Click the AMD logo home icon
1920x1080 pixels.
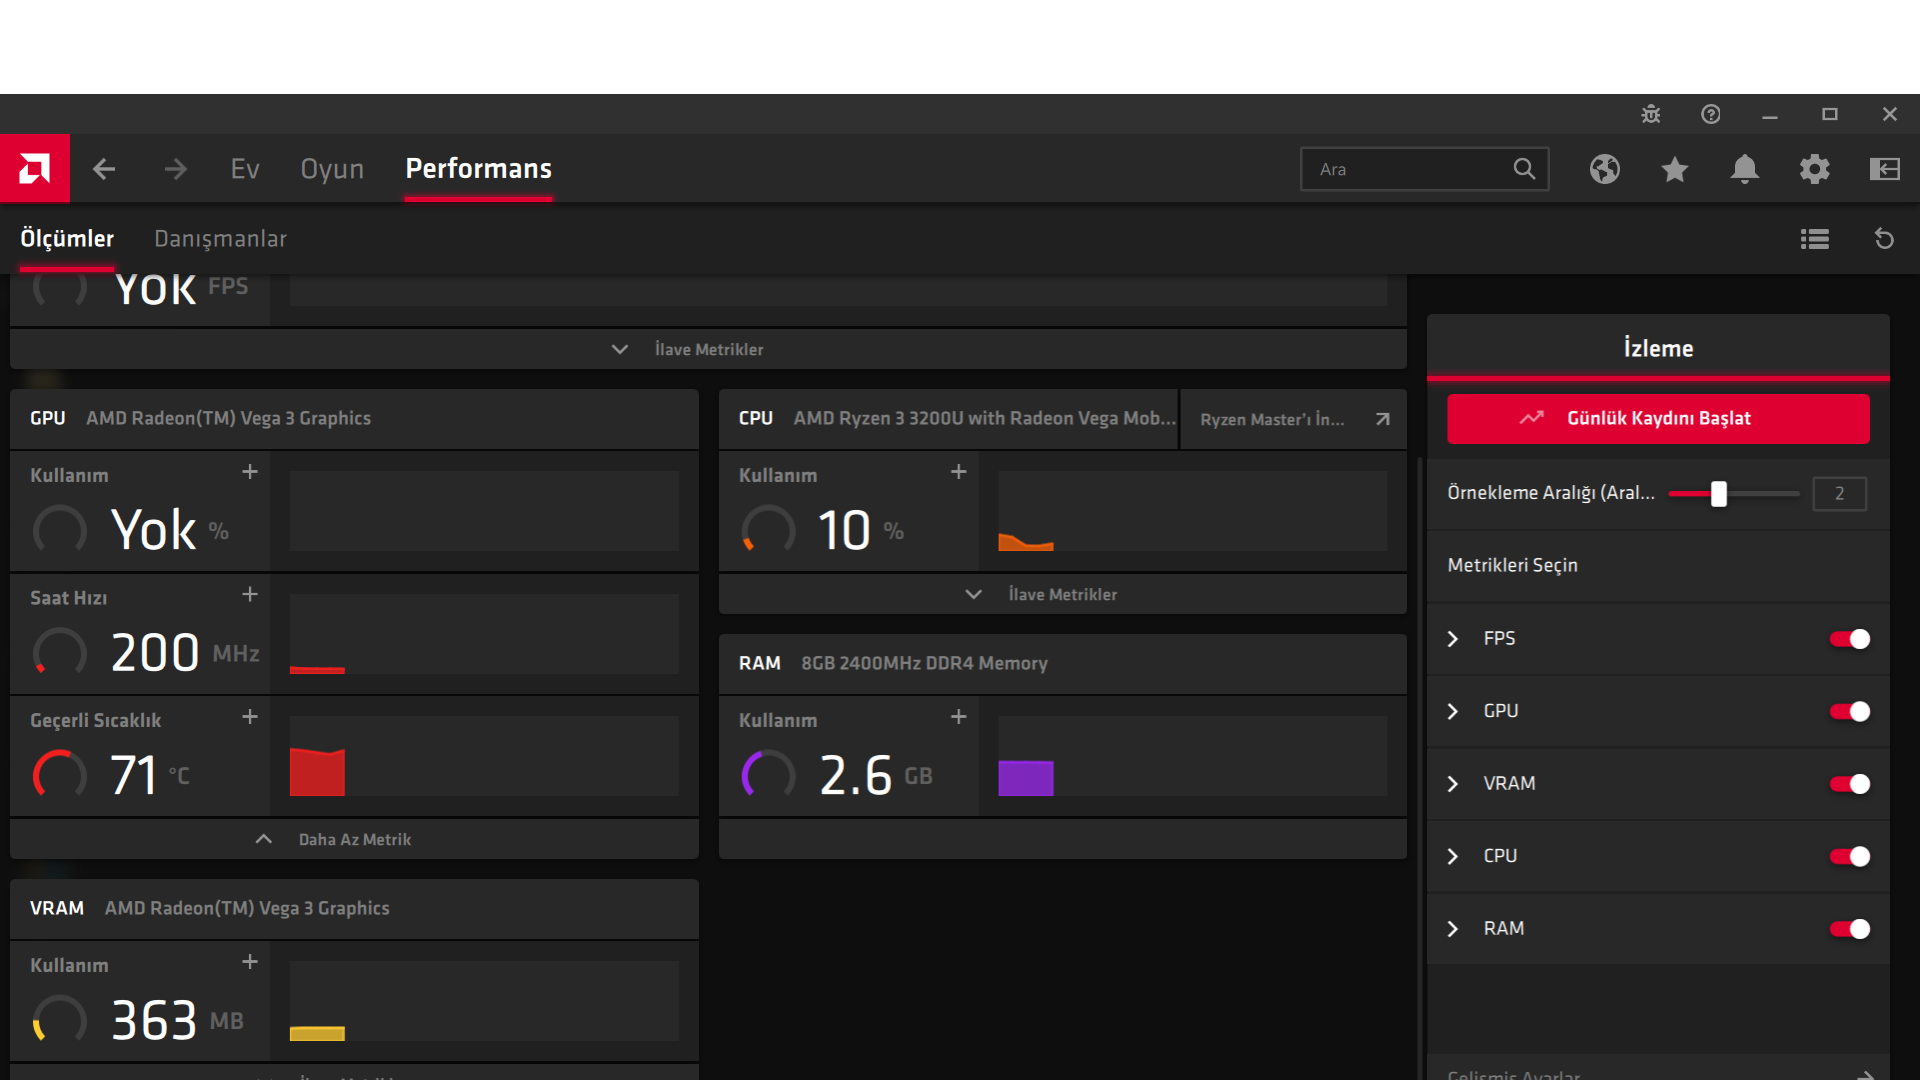tap(34, 168)
